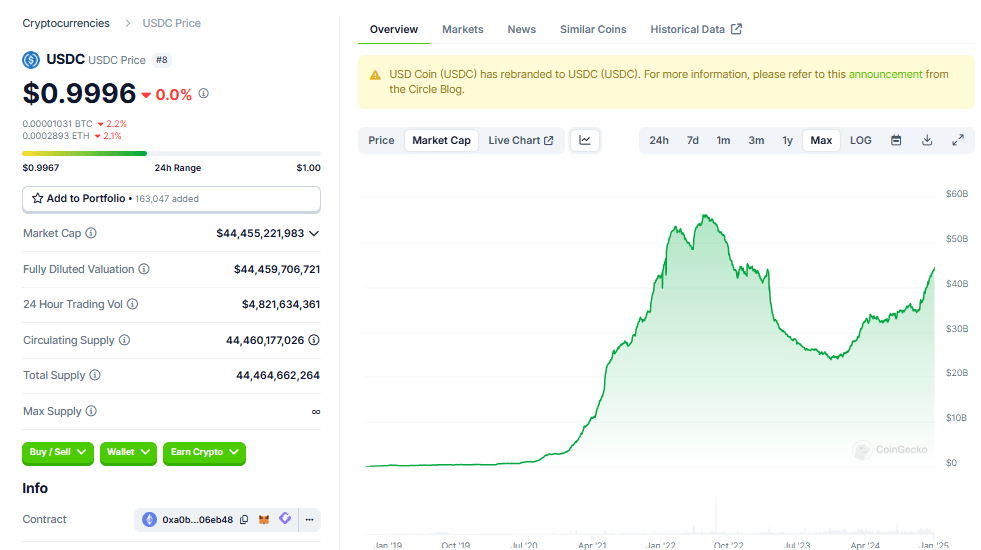
Task: Click Add to Portfolio button
Action: (171, 199)
